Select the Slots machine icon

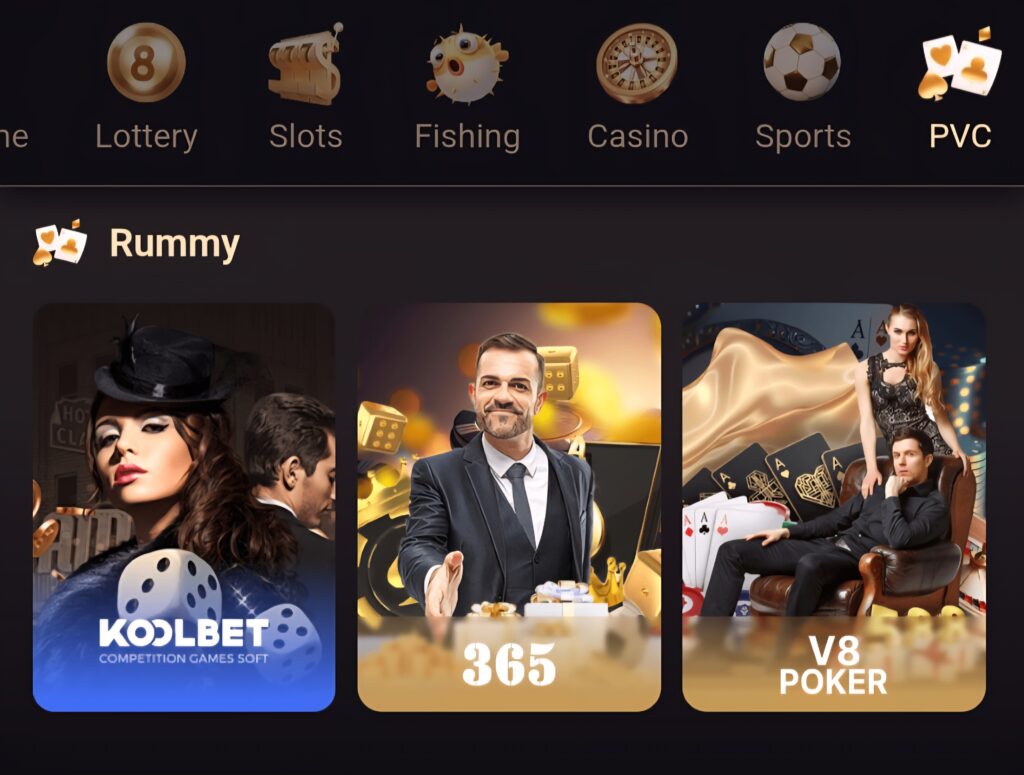pyautogui.click(x=306, y=64)
